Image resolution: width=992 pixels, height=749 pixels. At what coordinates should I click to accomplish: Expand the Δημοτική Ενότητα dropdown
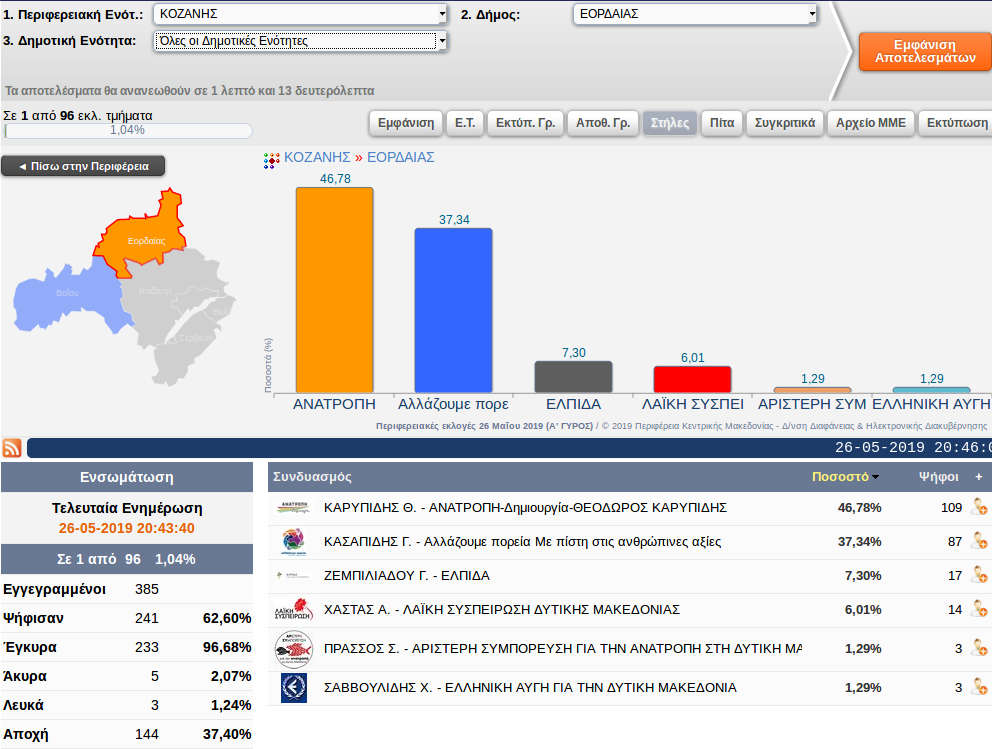point(300,41)
